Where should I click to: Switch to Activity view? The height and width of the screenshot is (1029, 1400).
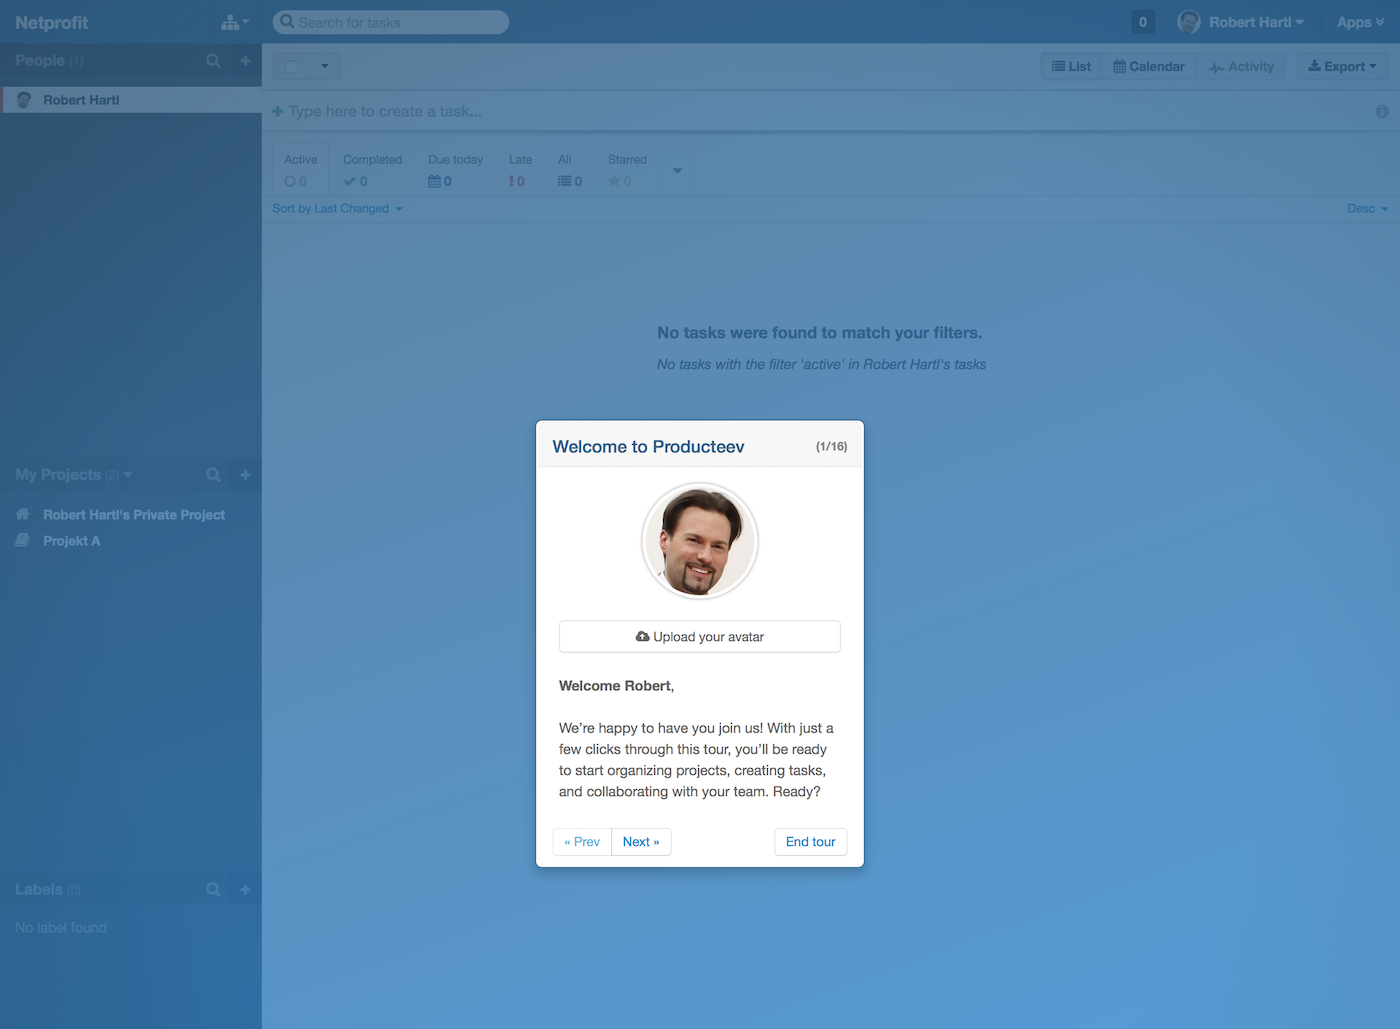pyautogui.click(x=1241, y=66)
